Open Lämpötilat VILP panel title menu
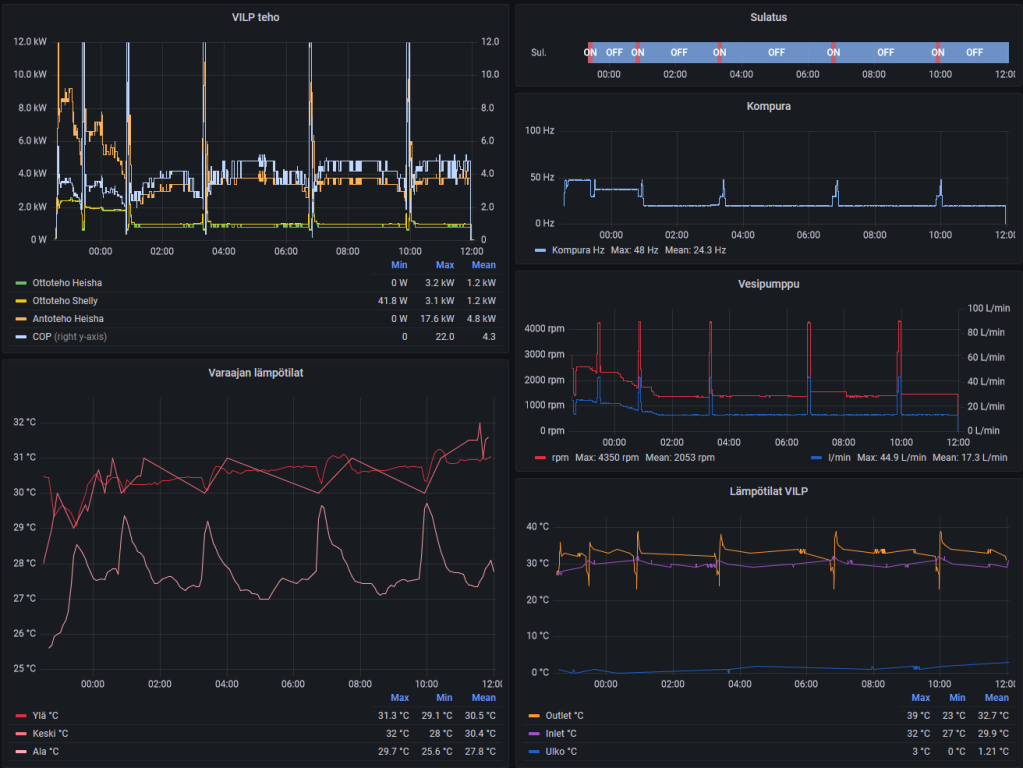 point(767,491)
